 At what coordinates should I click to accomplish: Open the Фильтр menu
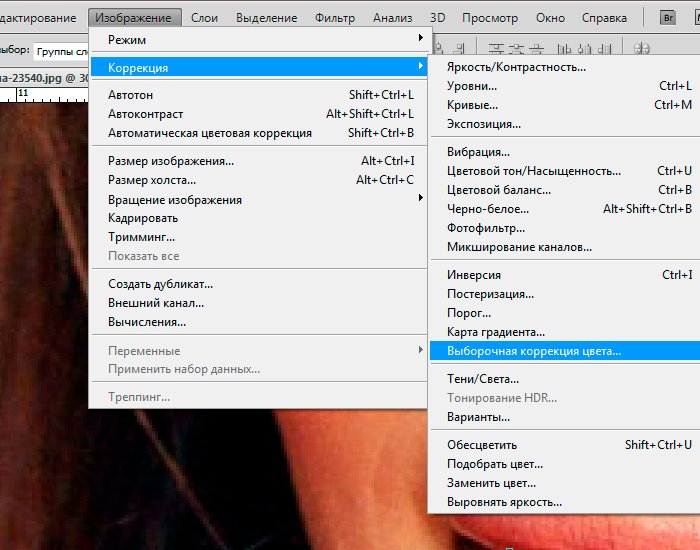point(334,18)
